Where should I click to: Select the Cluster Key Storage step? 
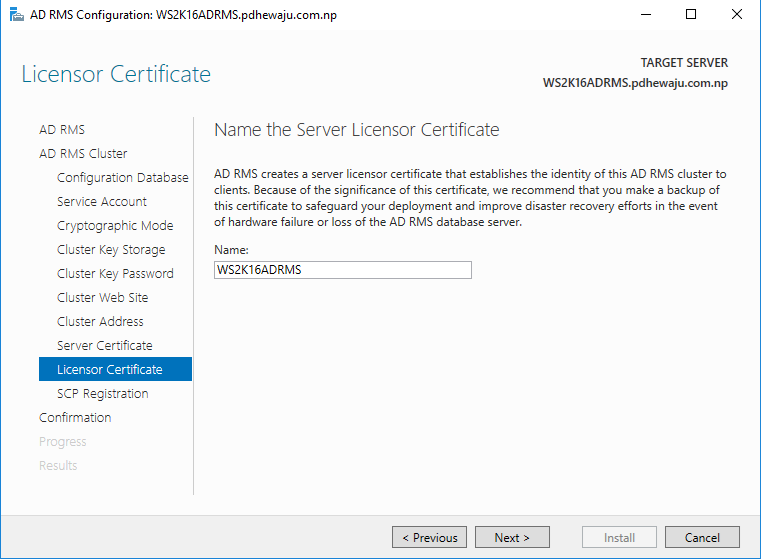111,249
